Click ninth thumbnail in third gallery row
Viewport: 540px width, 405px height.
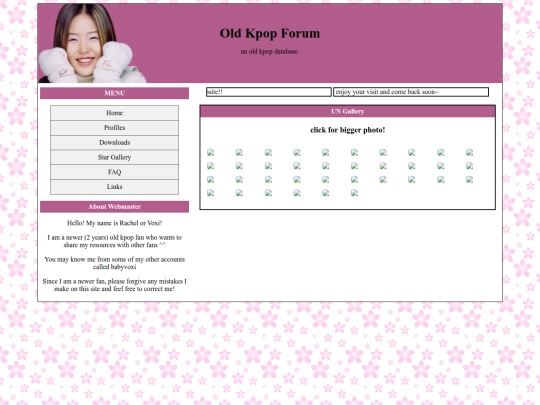[x=440, y=179]
